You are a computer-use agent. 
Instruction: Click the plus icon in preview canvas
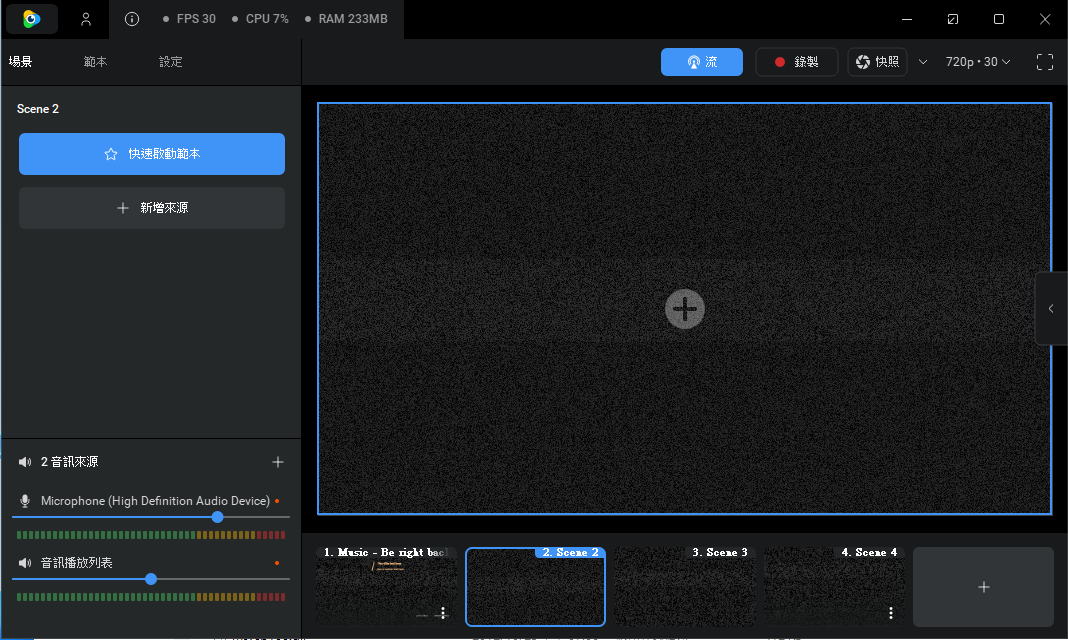[685, 309]
